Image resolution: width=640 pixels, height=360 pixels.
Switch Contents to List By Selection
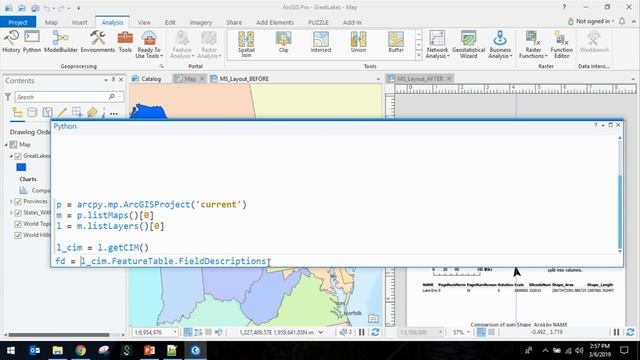pyautogui.click(x=47, y=112)
